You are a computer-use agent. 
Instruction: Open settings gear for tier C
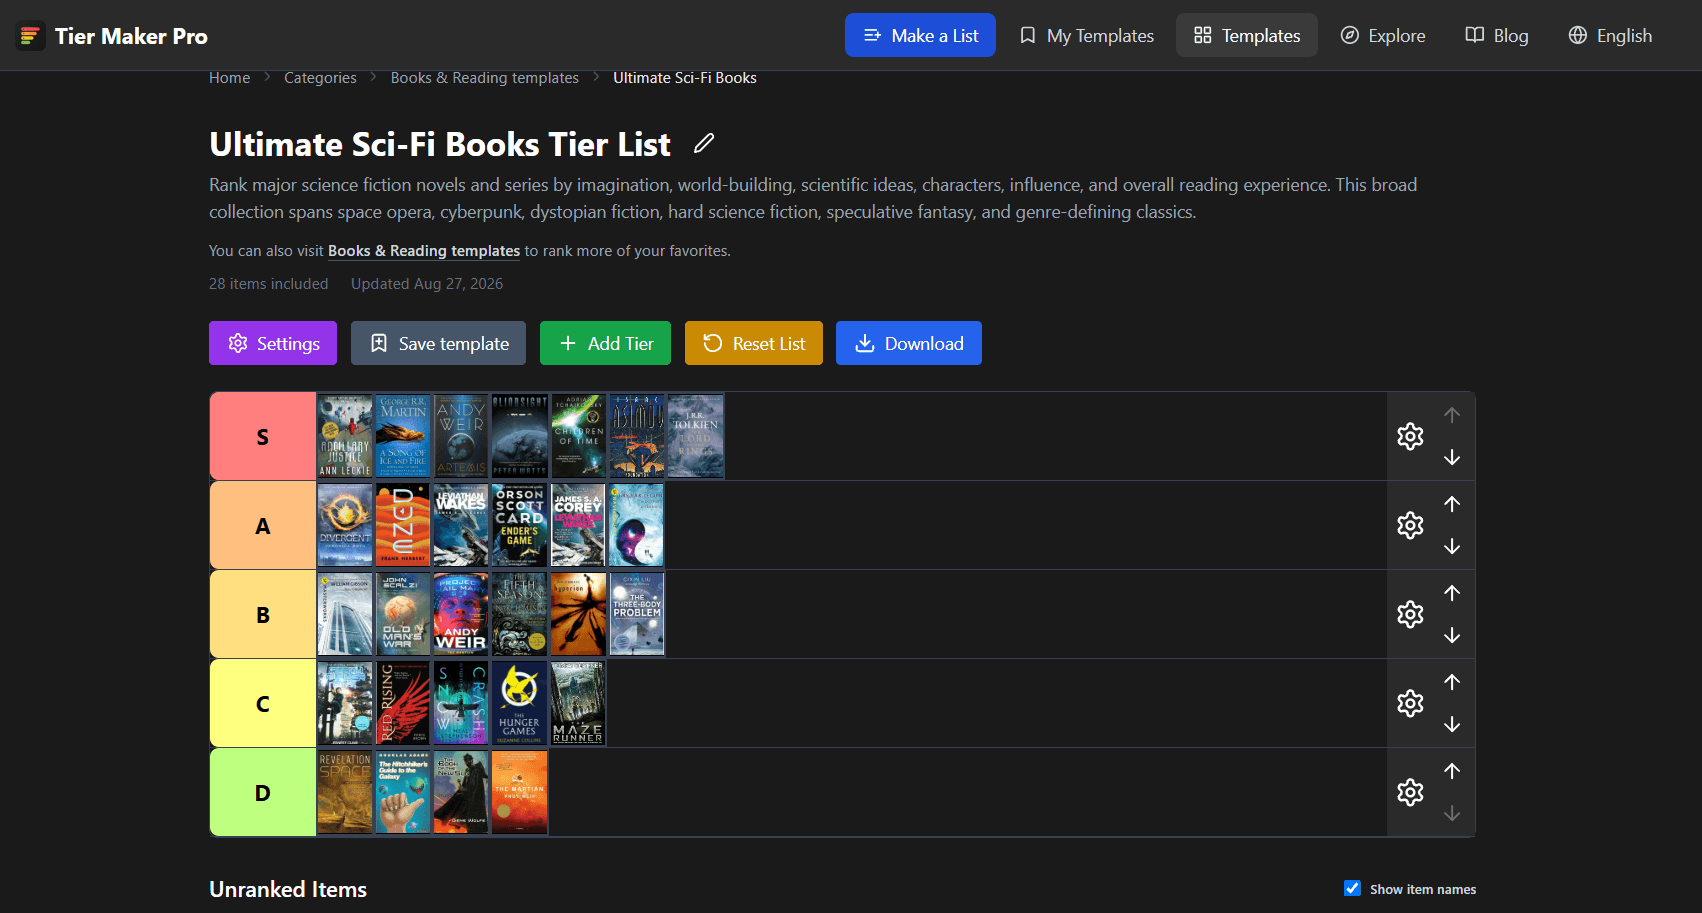(x=1410, y=703)
